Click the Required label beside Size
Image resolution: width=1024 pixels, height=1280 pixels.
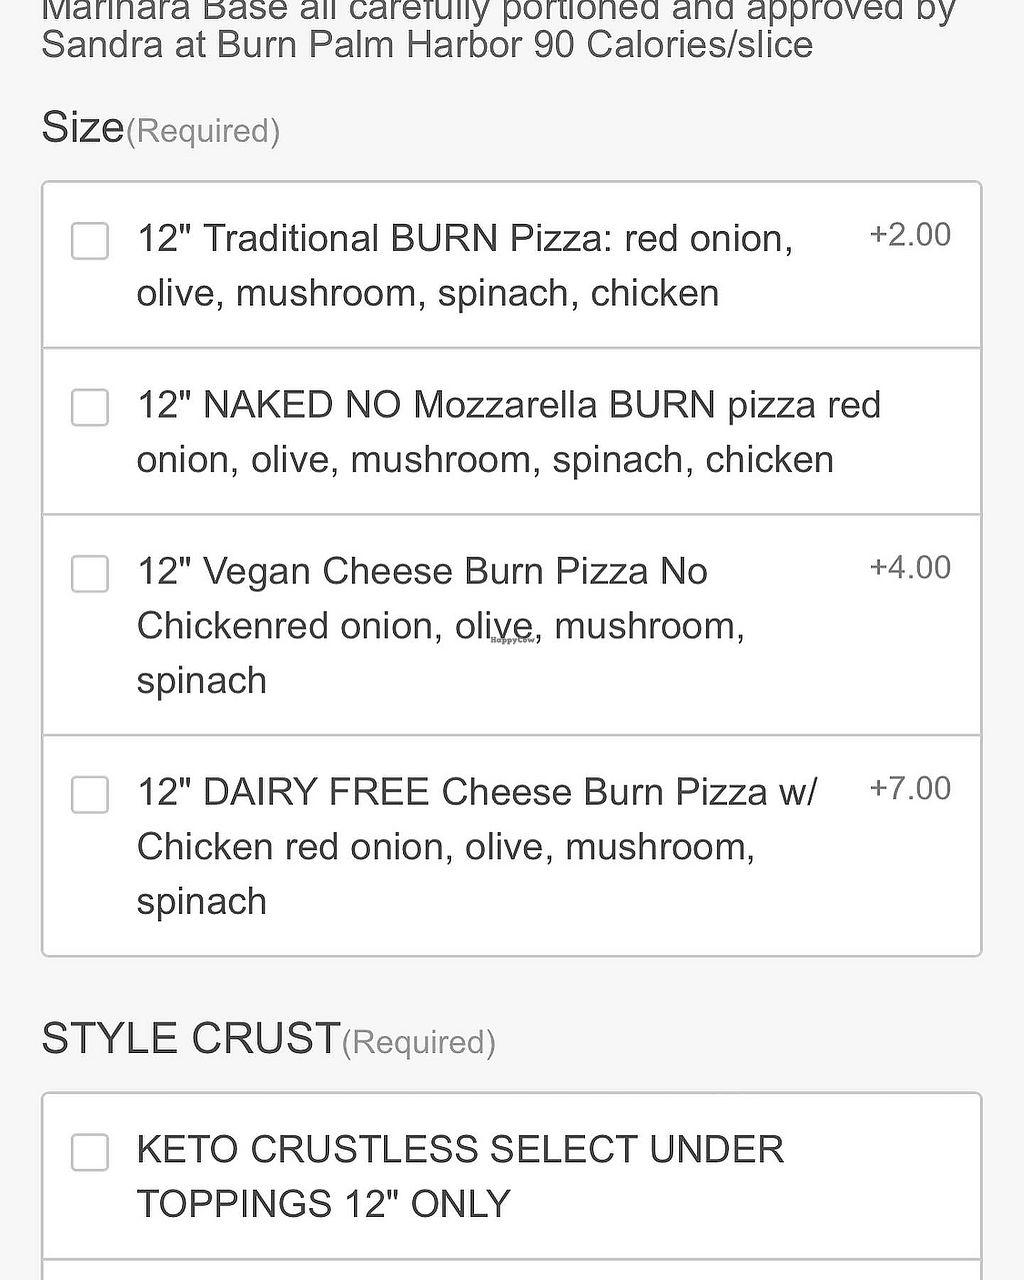pyautogui.click(x=203, y=131)
